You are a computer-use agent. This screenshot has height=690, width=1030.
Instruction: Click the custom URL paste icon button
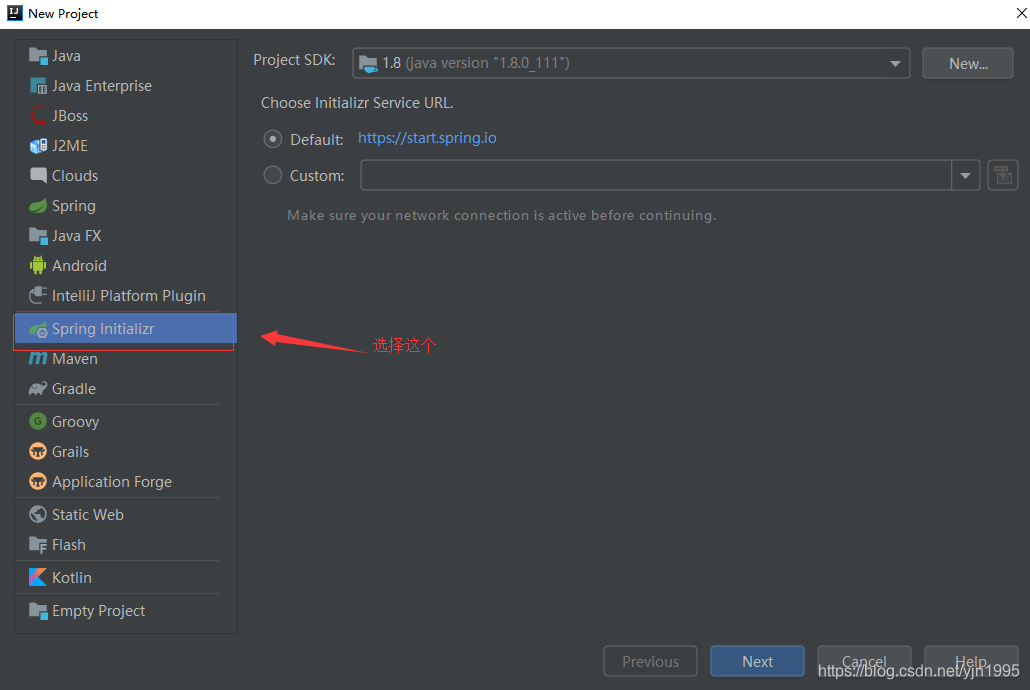(1003, 175)
